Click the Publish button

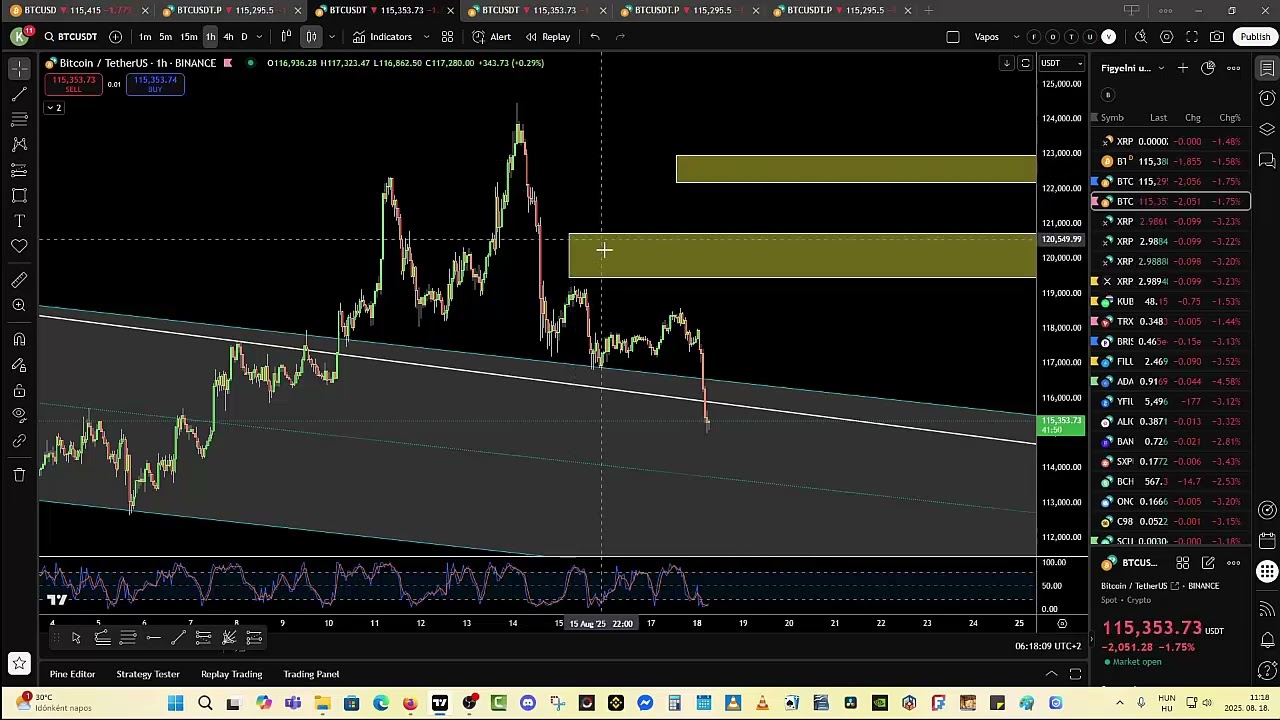click(1255, 37)
